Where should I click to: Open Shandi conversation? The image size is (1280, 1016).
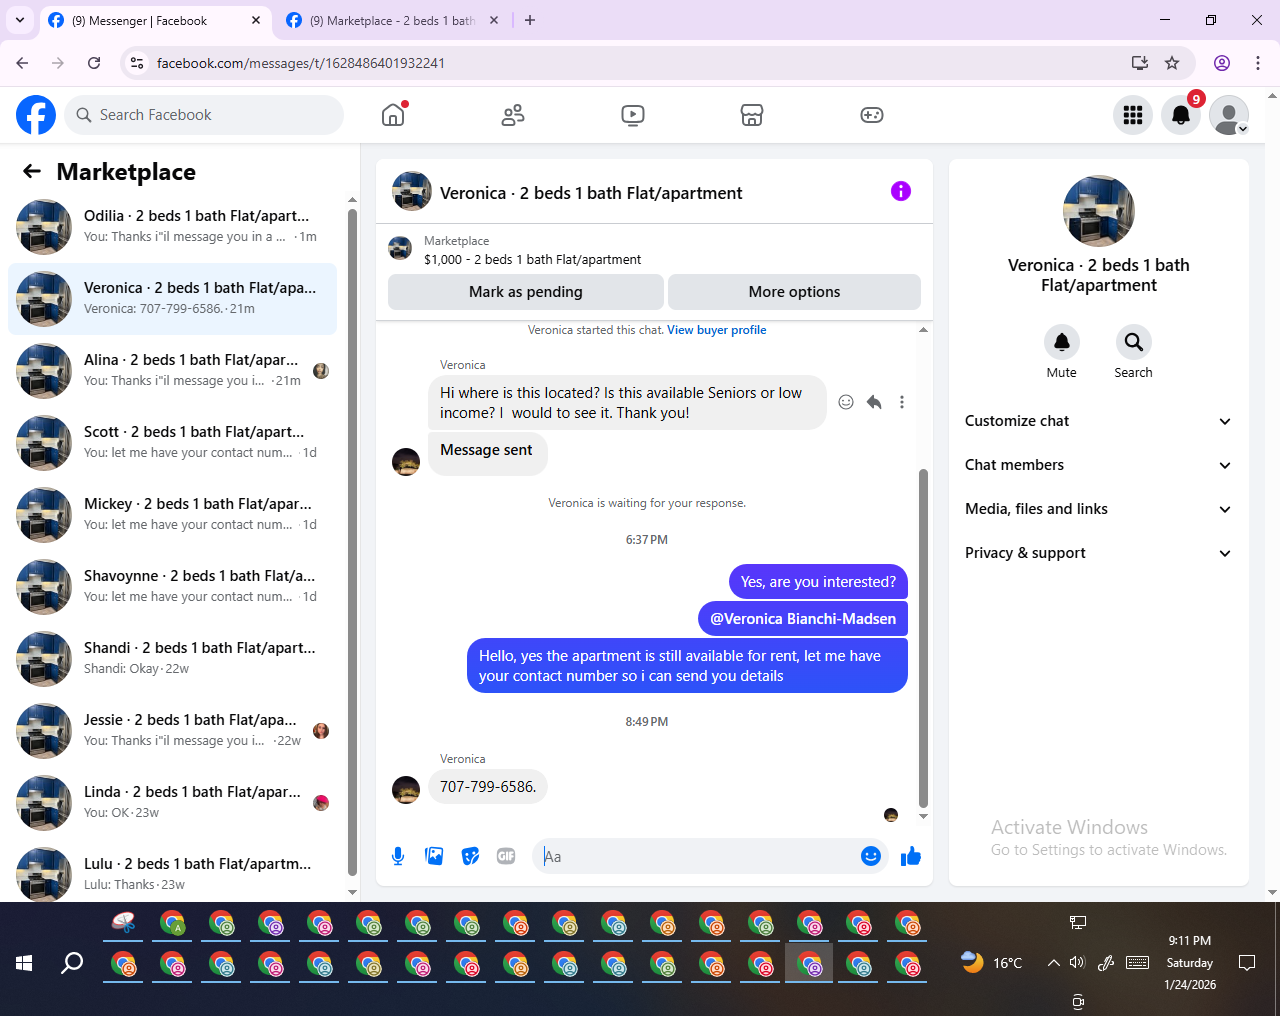click(x=172, y=659)
